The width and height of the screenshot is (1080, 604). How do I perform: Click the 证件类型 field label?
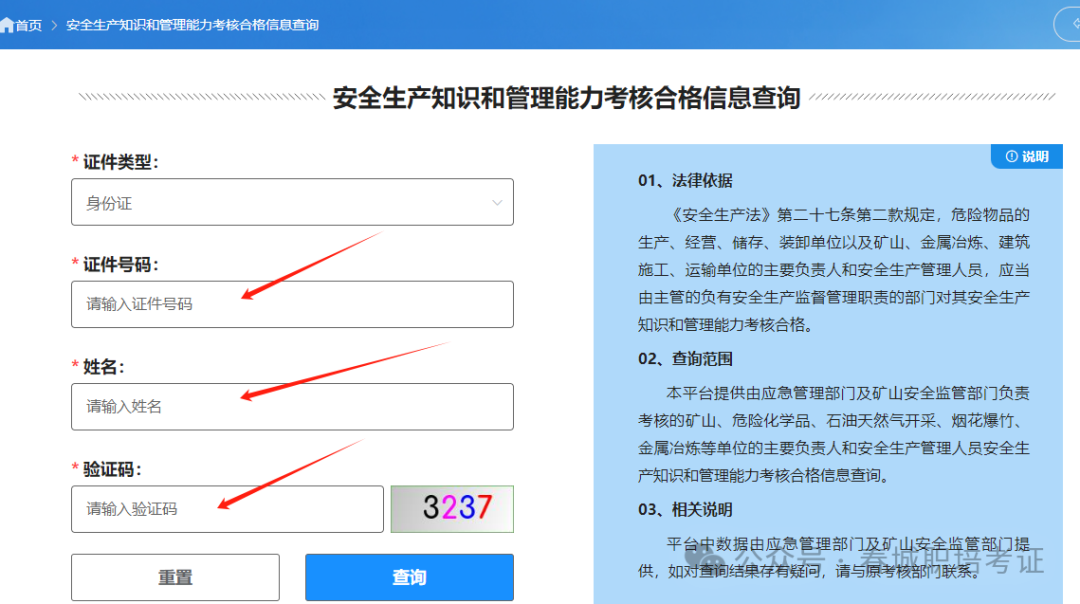[121, 163]
